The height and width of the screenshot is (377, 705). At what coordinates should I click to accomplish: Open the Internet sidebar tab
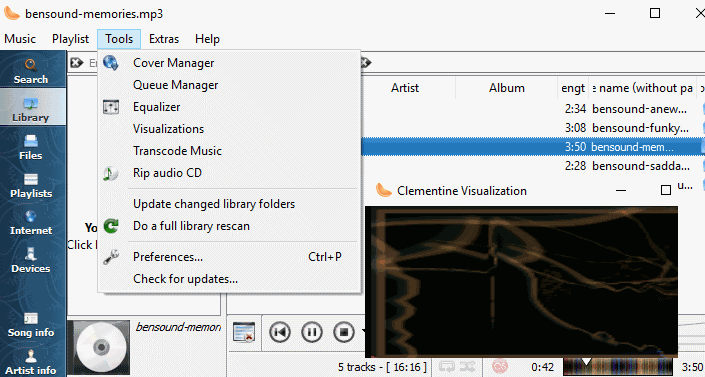31,223
